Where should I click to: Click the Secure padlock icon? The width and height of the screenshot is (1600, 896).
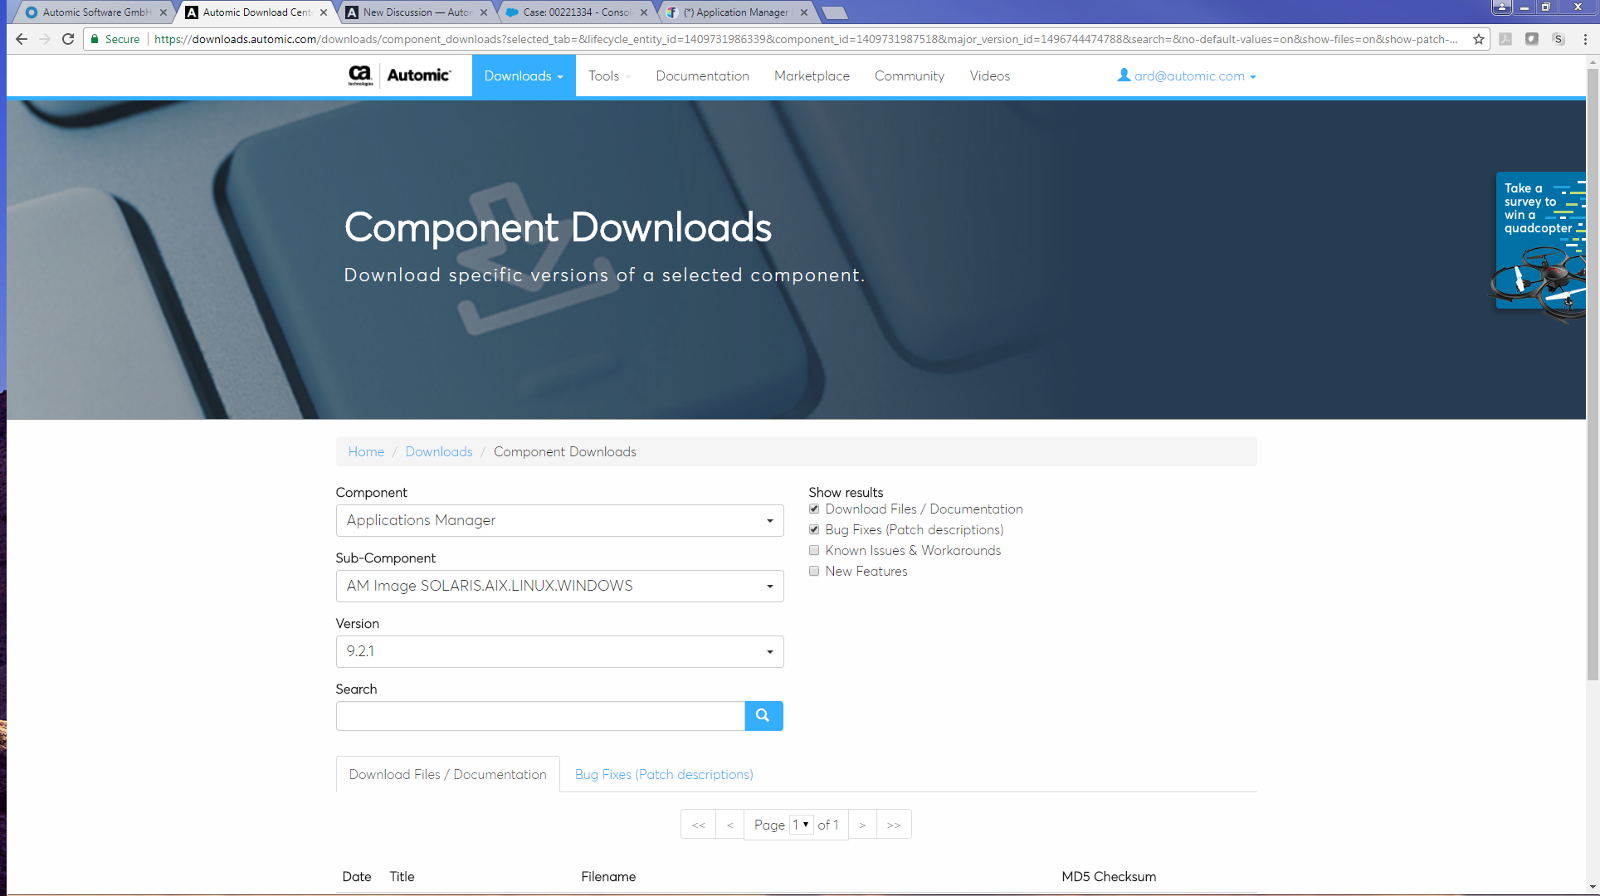(95, 39)
